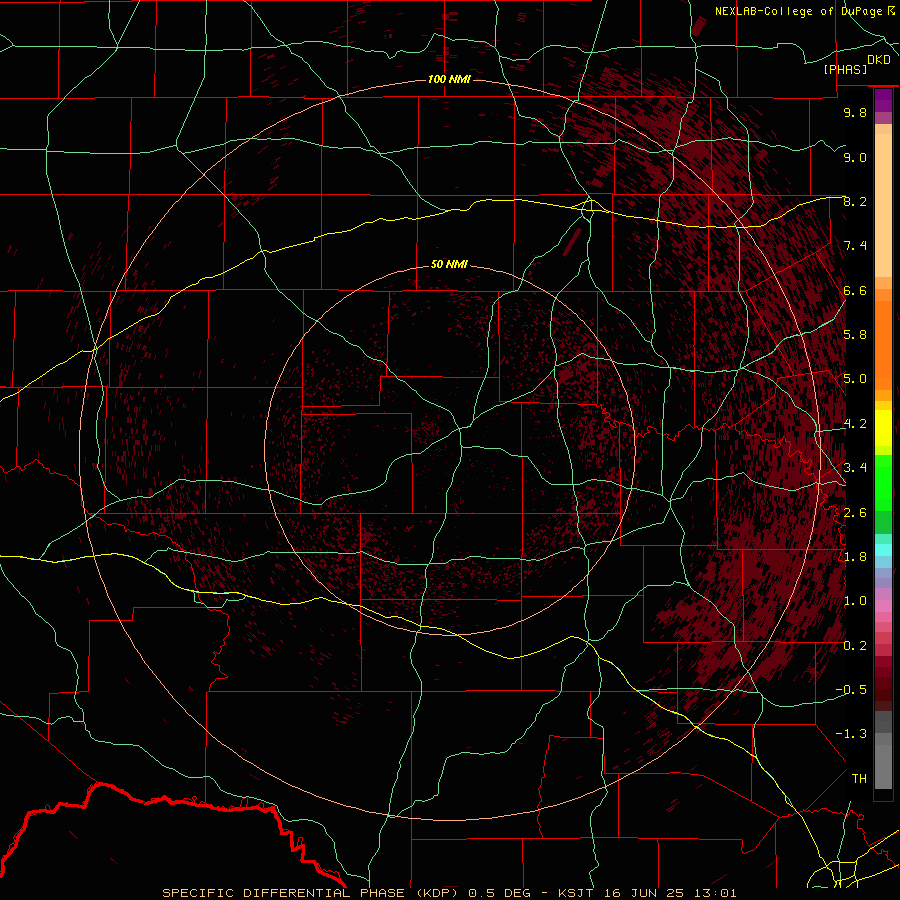This screenshot has width=900, height=900.
Task: Click the 50 NMI range ring label
Action: (x=449, y=265)
